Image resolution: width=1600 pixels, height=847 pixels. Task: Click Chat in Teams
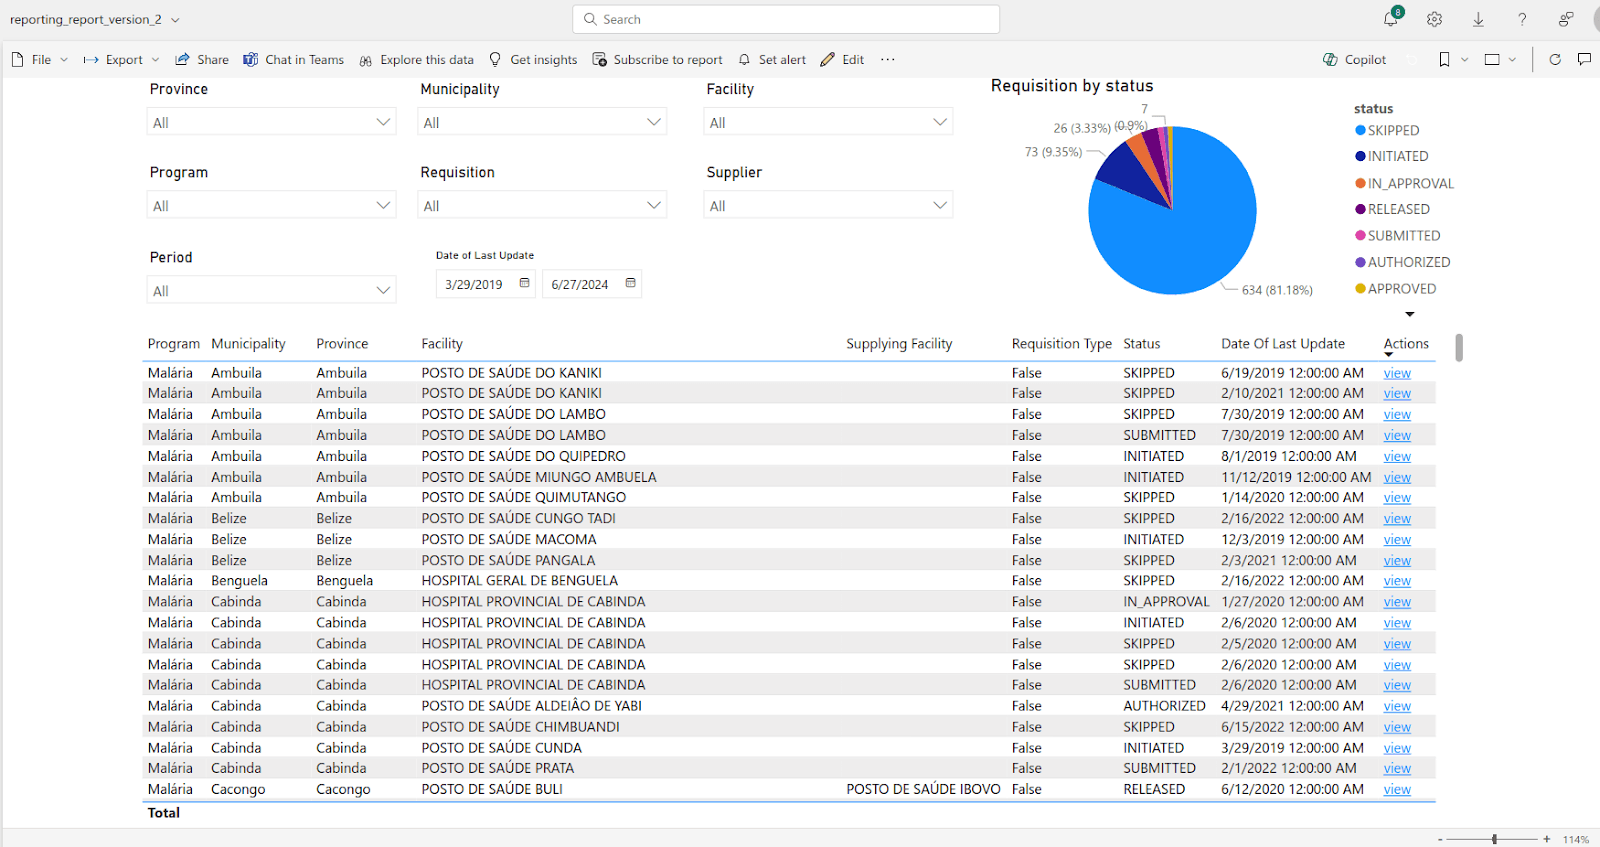[x=293, y=60]
